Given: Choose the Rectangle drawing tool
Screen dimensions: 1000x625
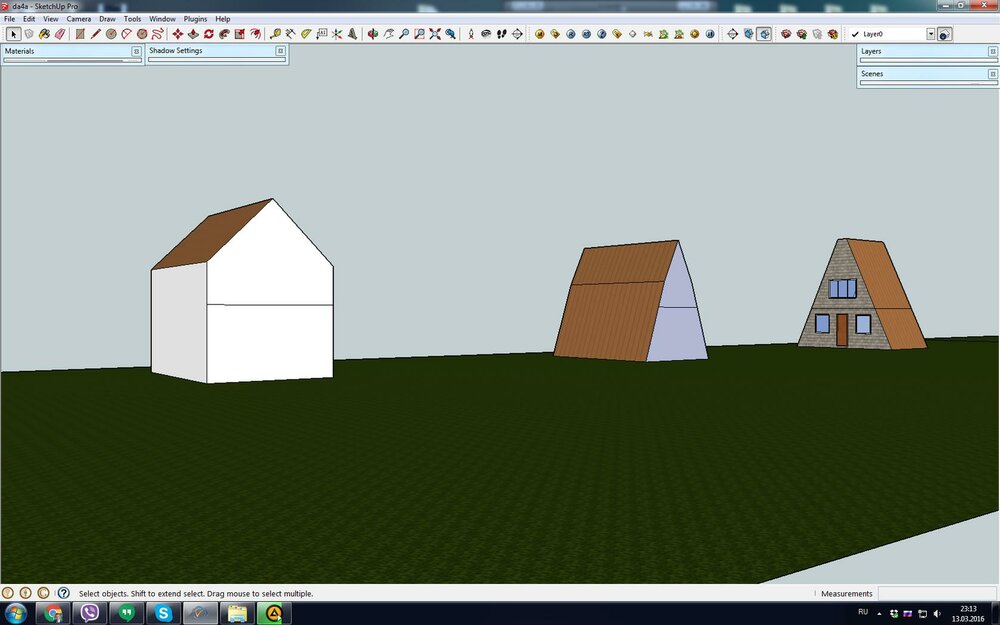Looking at the screenshot, I should coord(80,33).
